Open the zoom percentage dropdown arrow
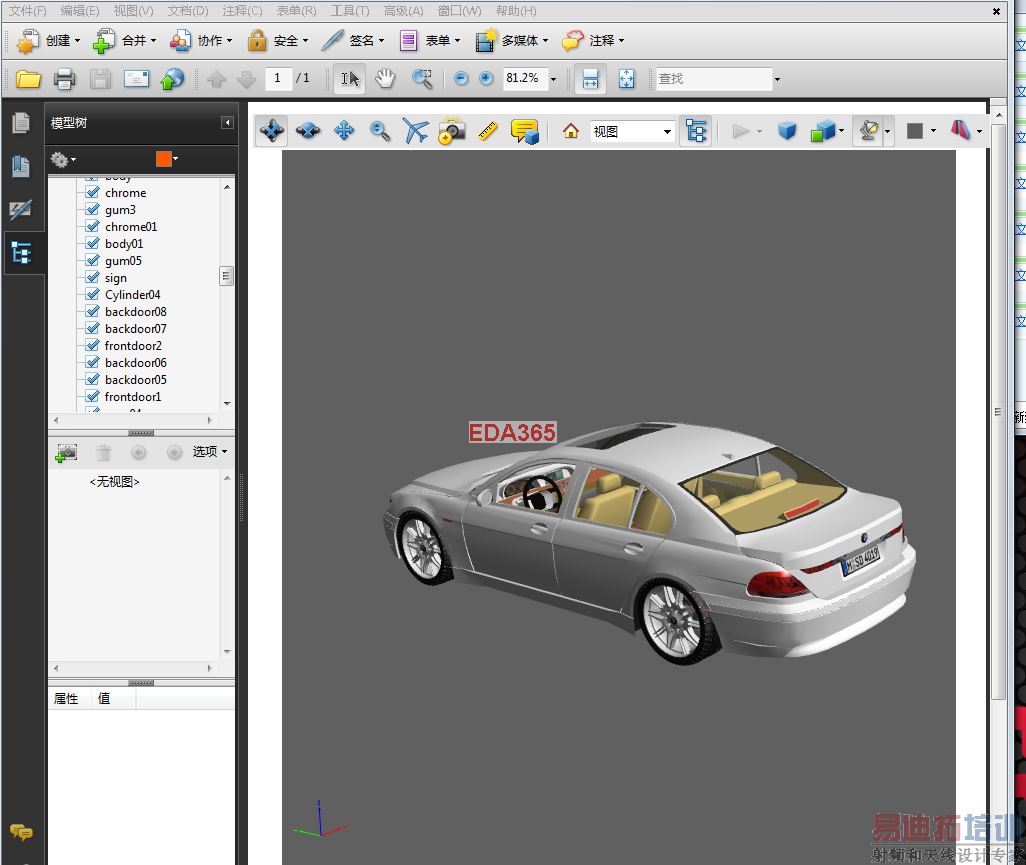 pyautogui.click(x=553, y=79)
